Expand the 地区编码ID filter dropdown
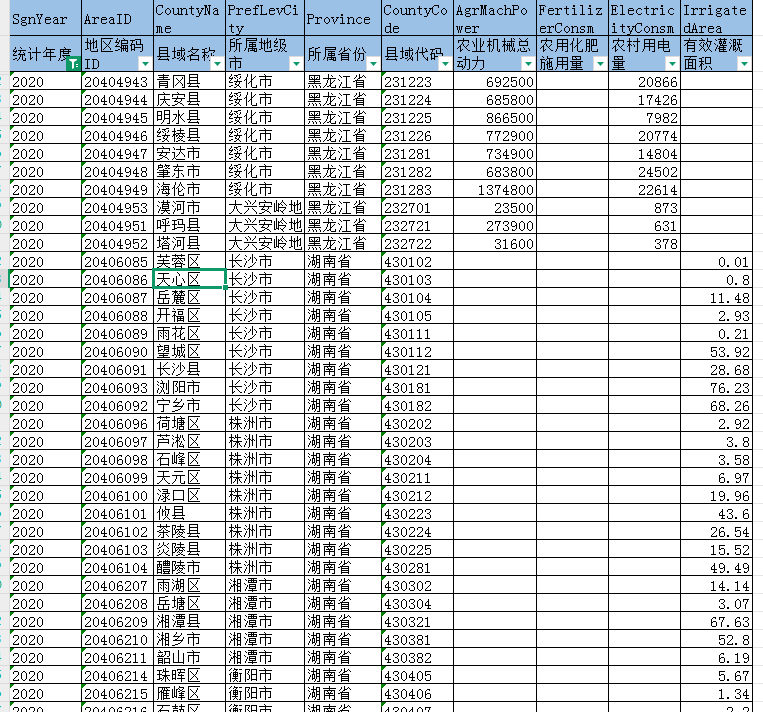This screenshot has width=763, height=712. [145, 63]
